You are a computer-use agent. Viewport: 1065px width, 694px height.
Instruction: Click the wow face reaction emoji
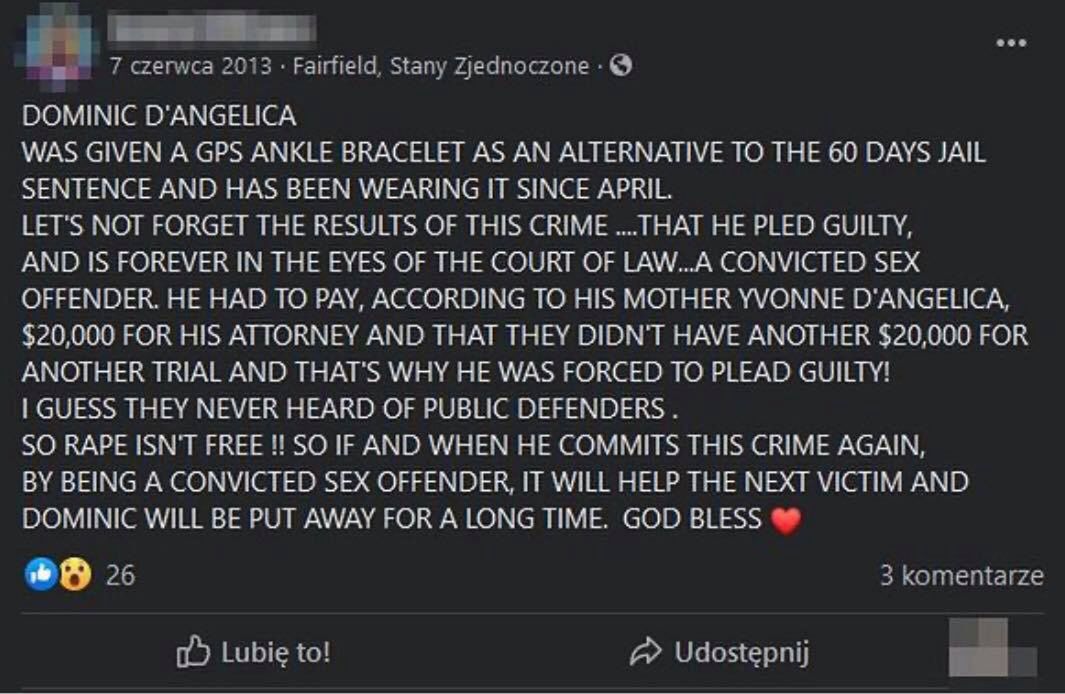(x=75, y=574)
